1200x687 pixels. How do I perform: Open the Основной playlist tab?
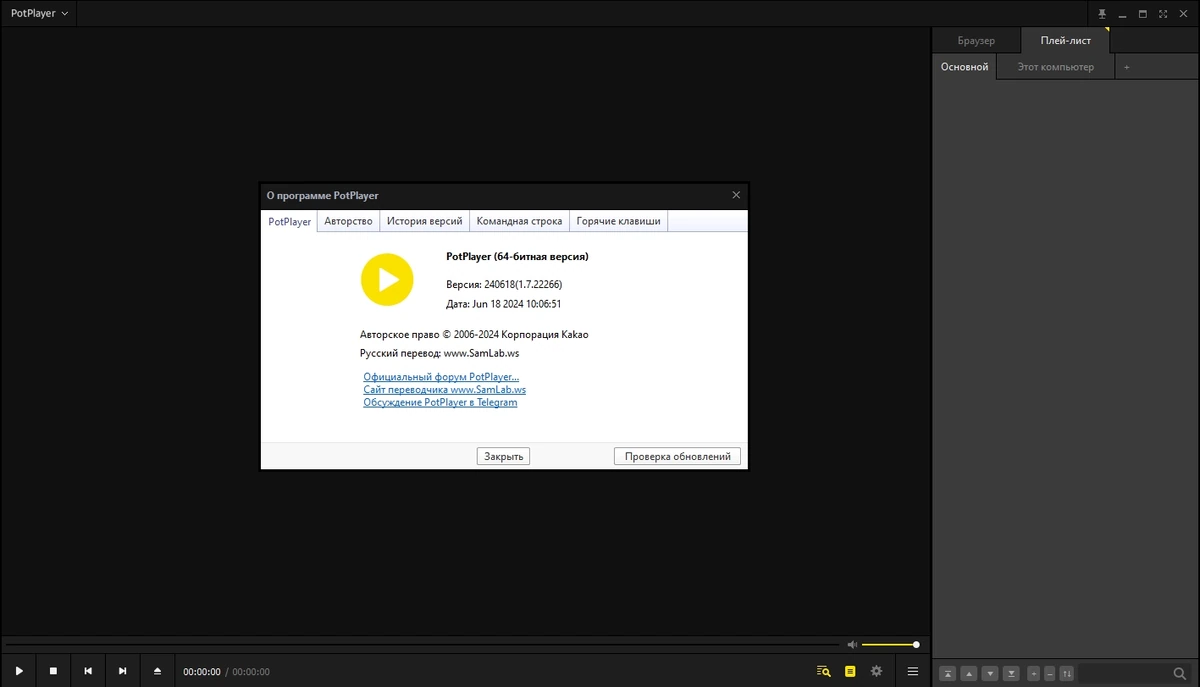click(965, 67)
